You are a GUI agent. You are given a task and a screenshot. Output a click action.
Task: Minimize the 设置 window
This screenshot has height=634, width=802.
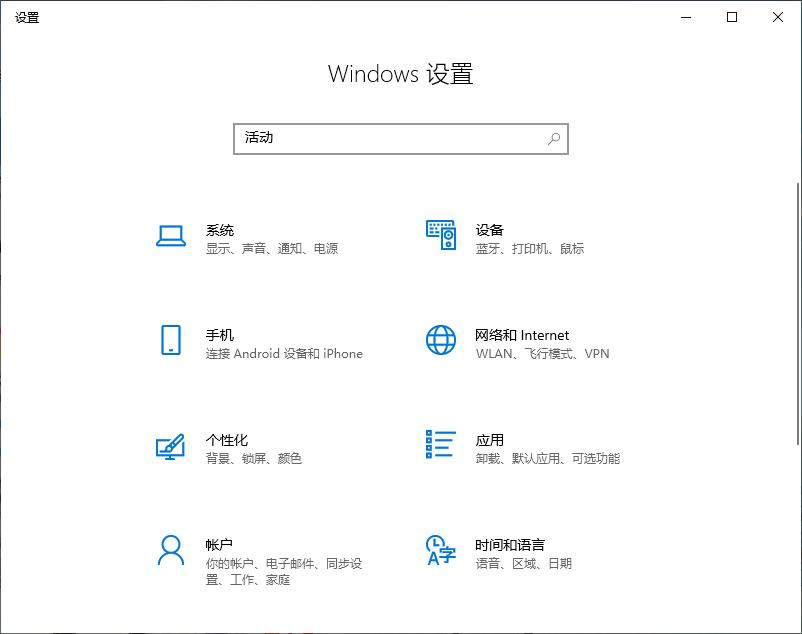pyautogui.click(x=686, y=17)
